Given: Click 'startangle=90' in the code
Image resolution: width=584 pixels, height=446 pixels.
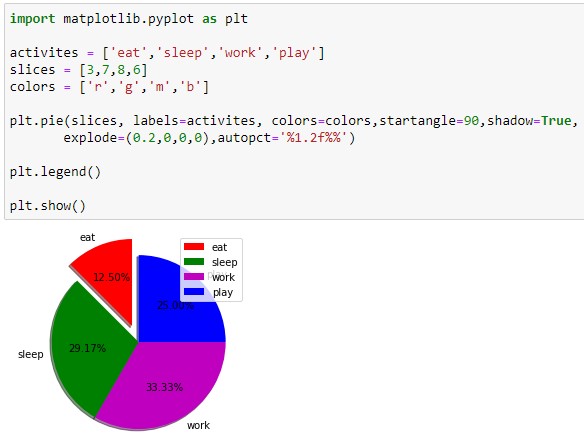Looking at the screenshot, I should 429,121.
